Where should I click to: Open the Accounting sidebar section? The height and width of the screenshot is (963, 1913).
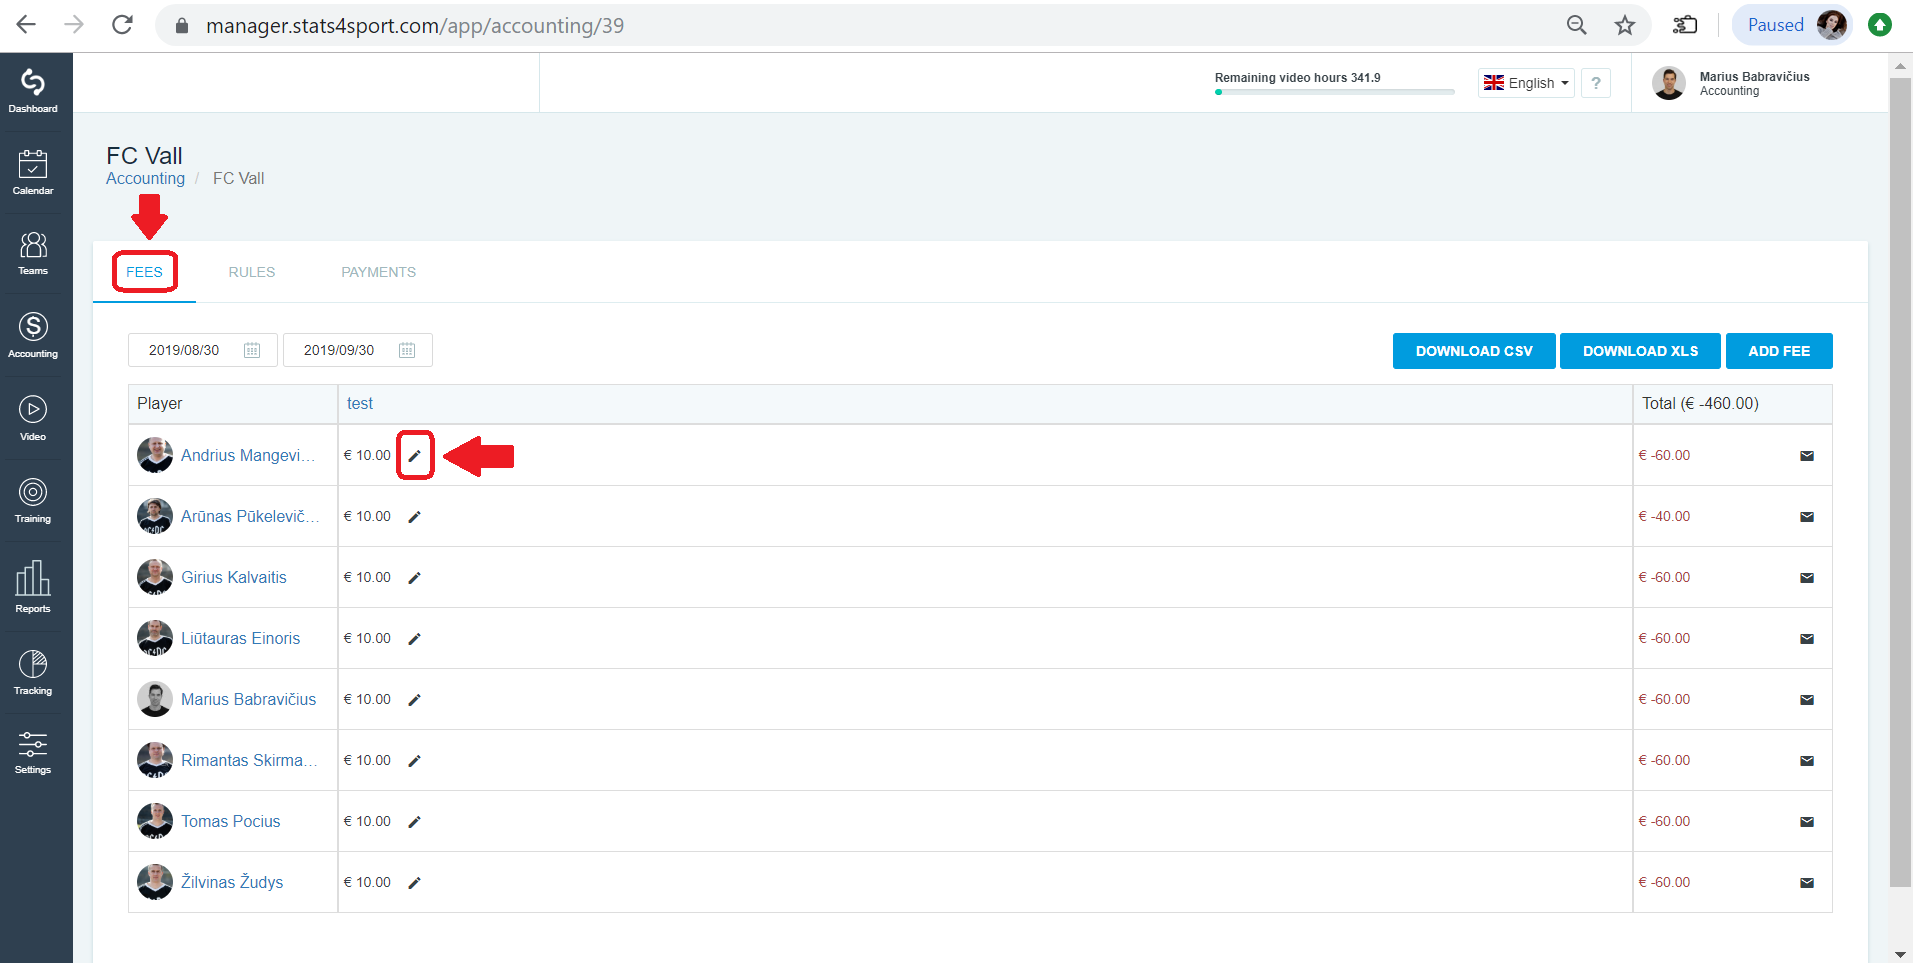(33, 335)
